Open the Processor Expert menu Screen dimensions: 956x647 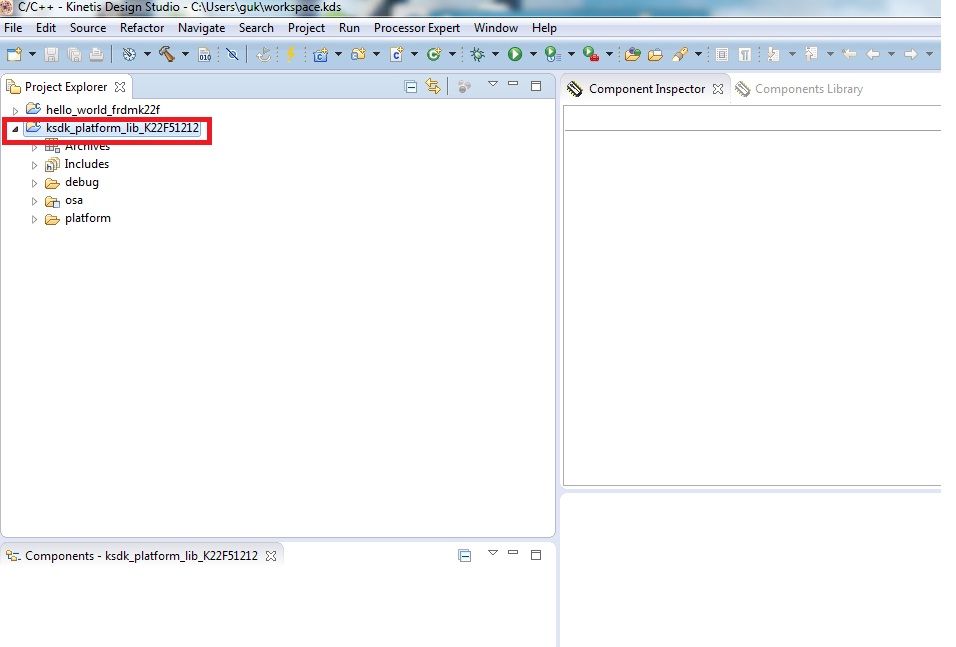click(x=417, y=28)
